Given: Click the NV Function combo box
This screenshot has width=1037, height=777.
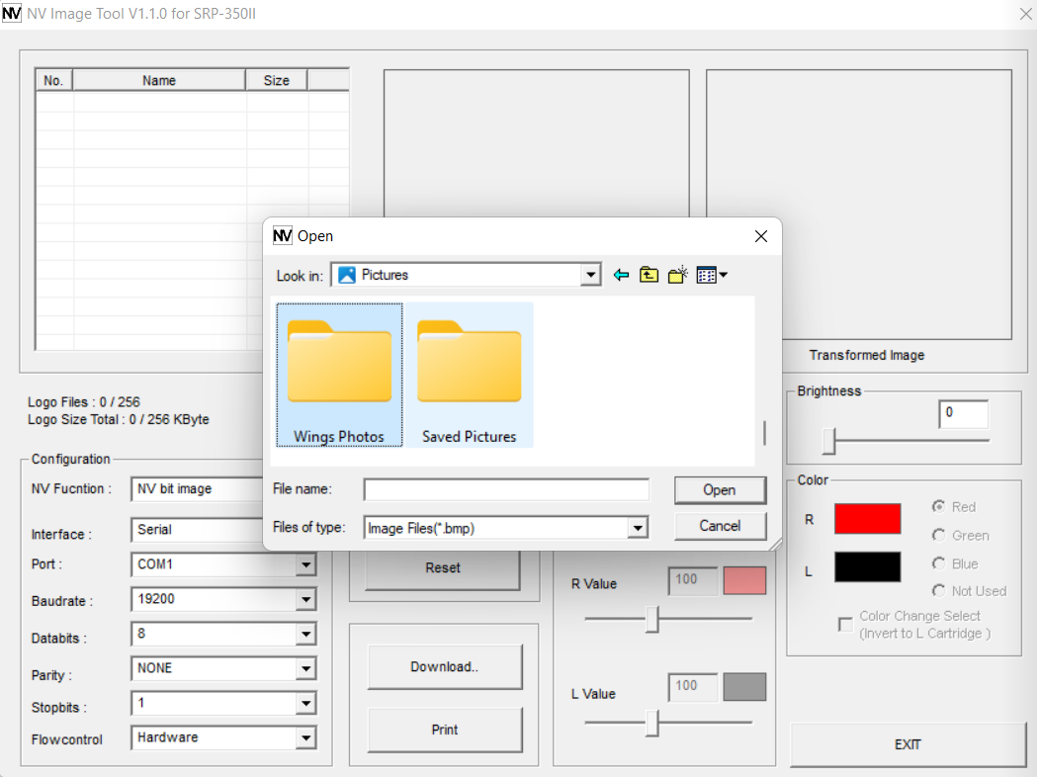Looking at the screenshot, I should (x=197, y=489).
